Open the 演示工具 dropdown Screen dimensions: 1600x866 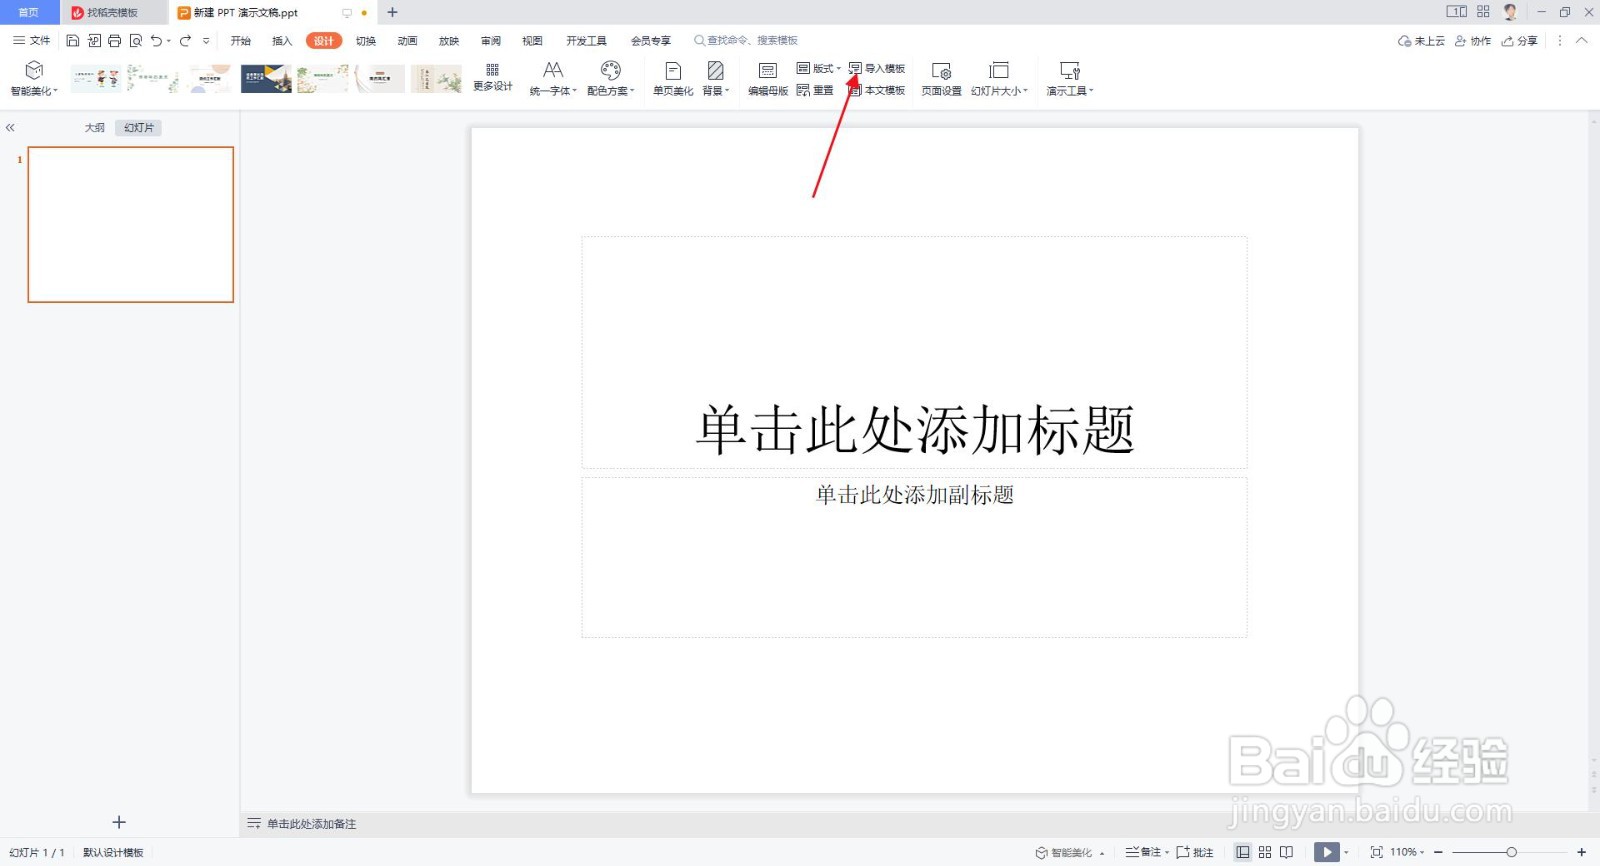(x=1070, y=78)
